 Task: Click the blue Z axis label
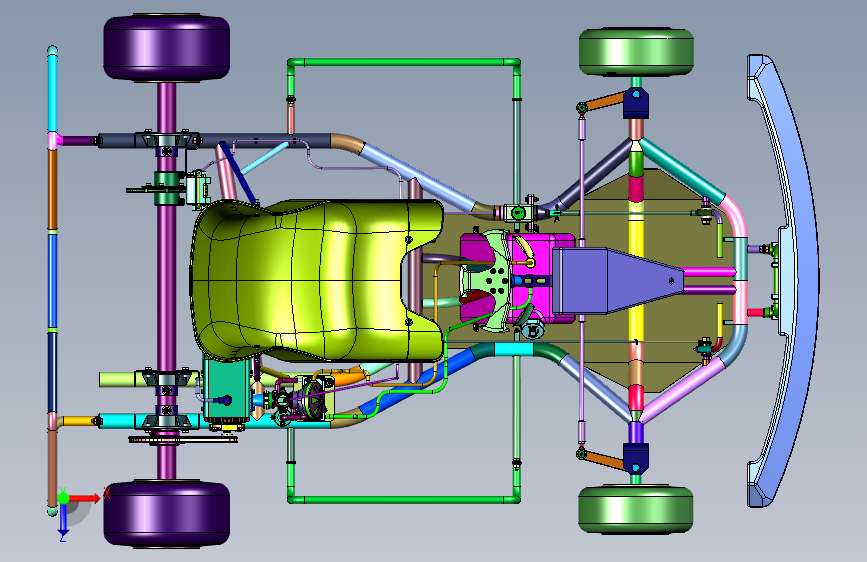[63, 537]
